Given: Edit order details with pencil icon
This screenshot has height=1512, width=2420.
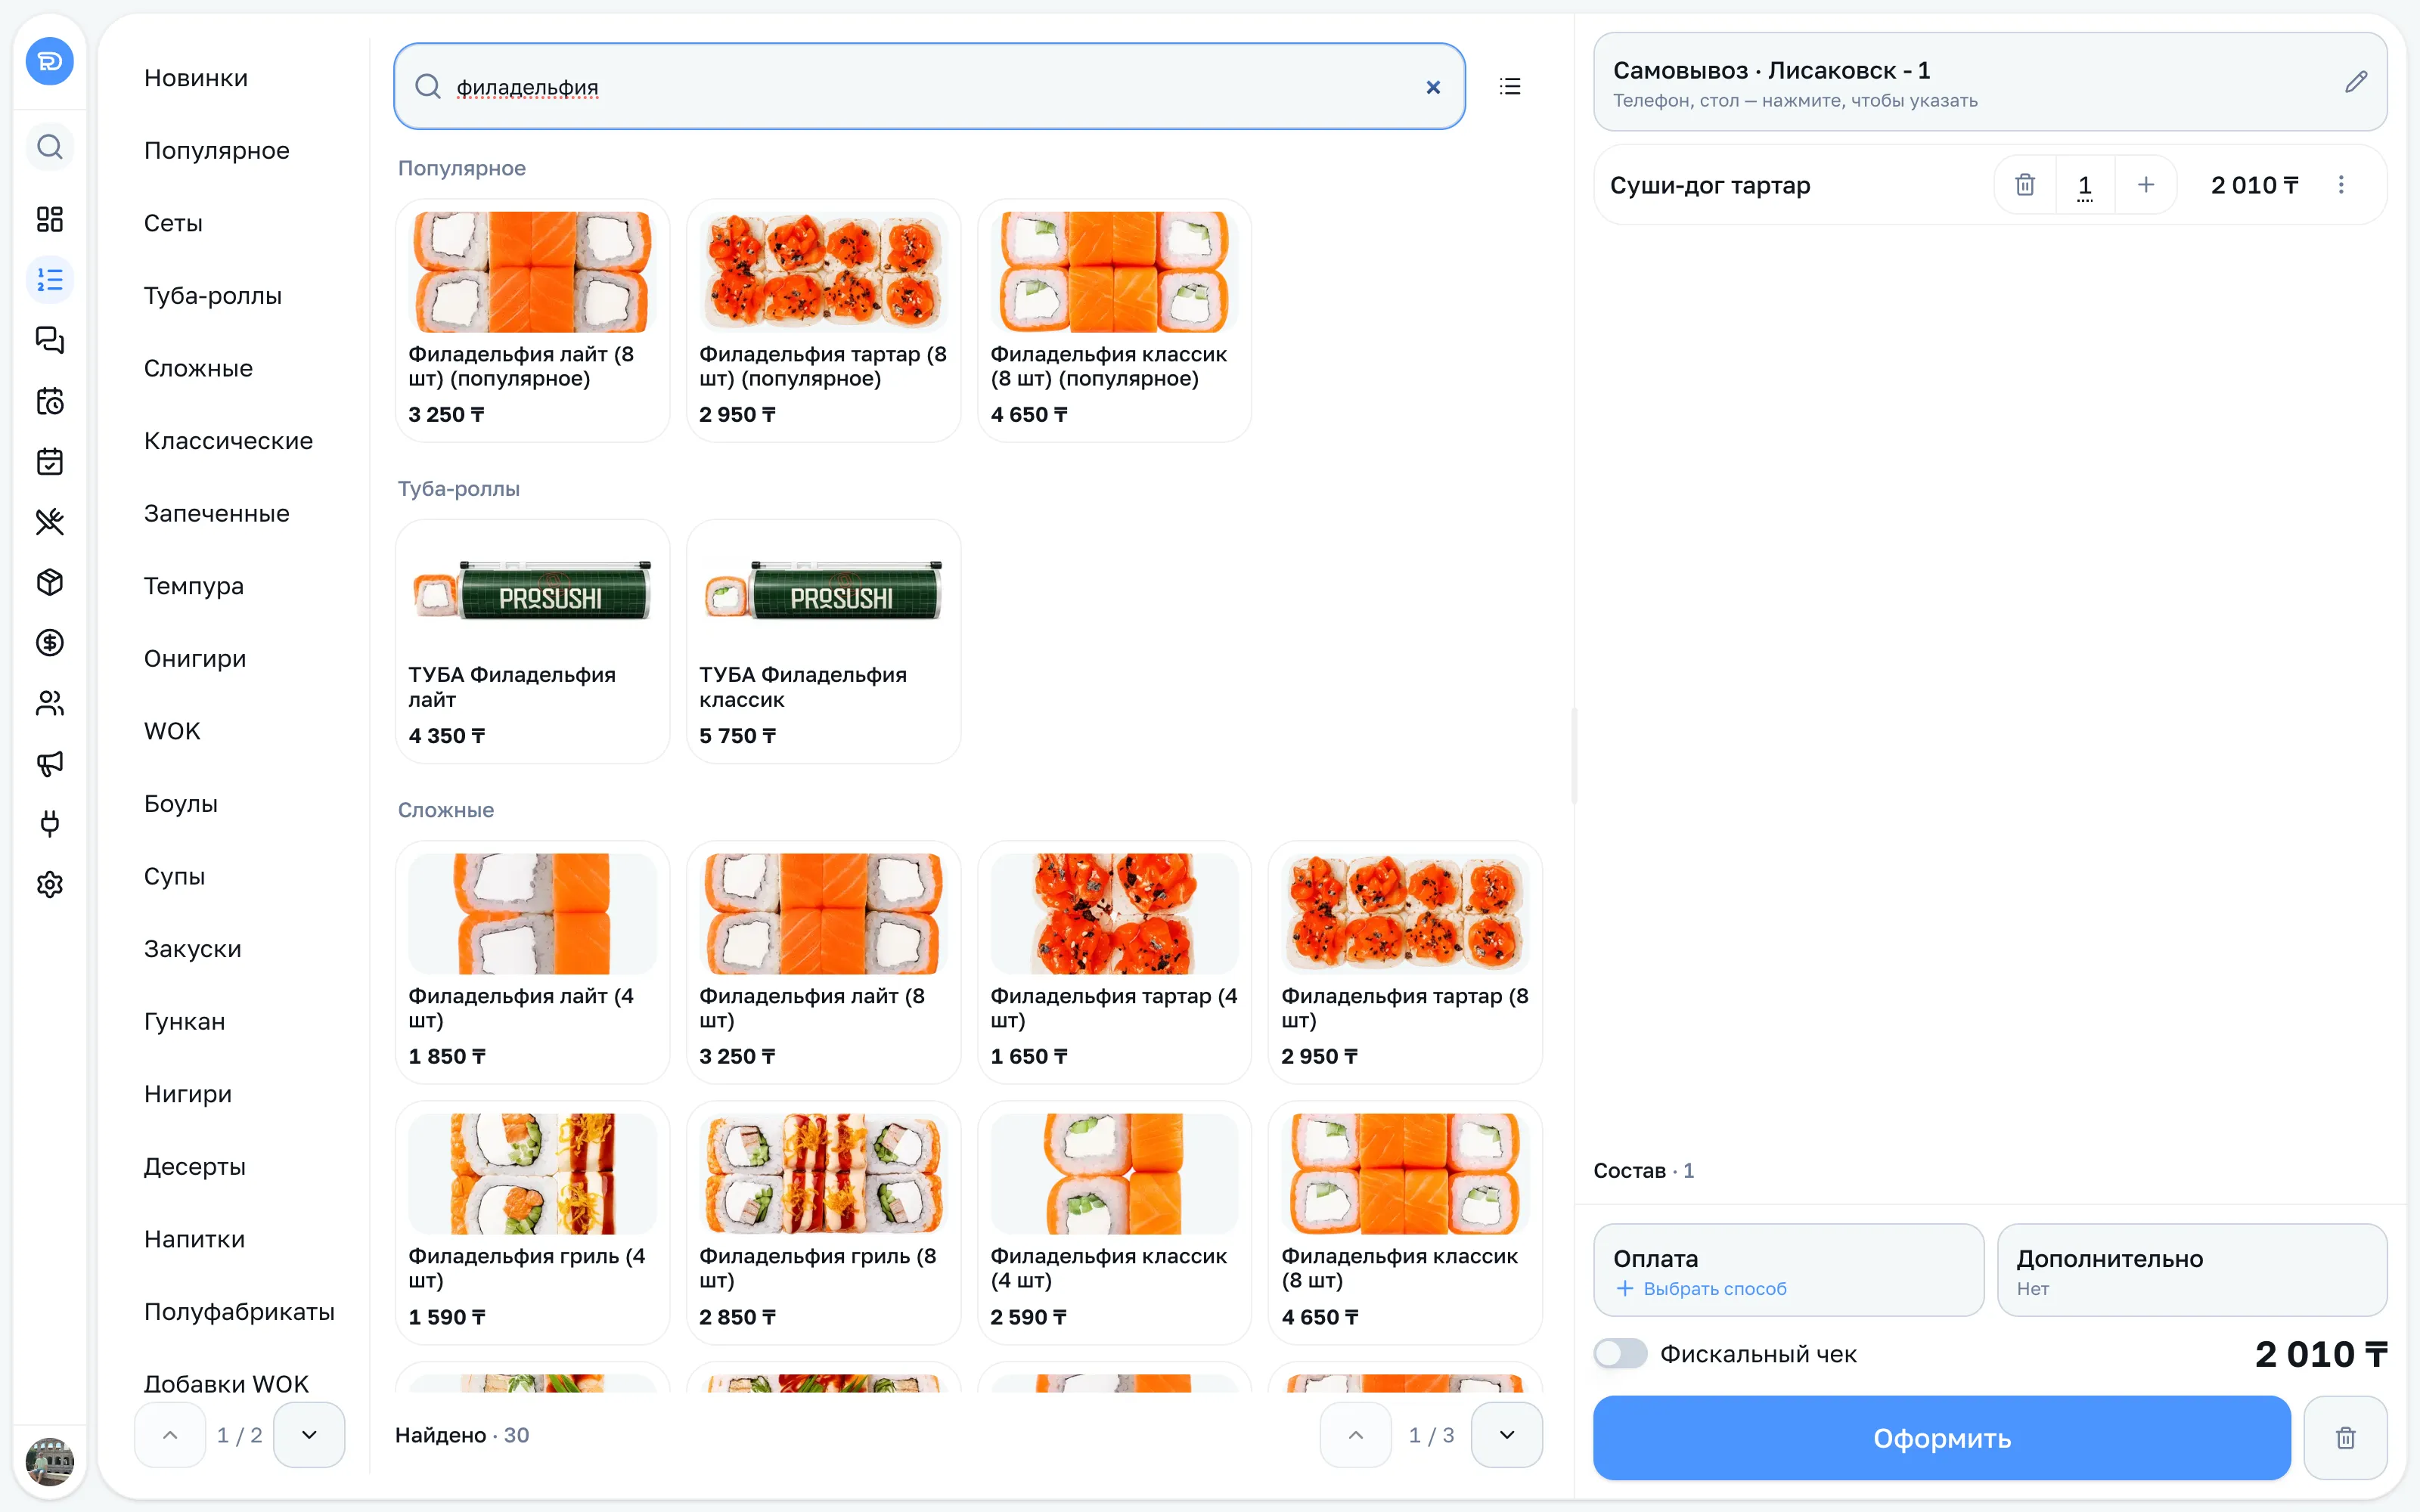Looking at the screenshot, I should (2355, 82).
